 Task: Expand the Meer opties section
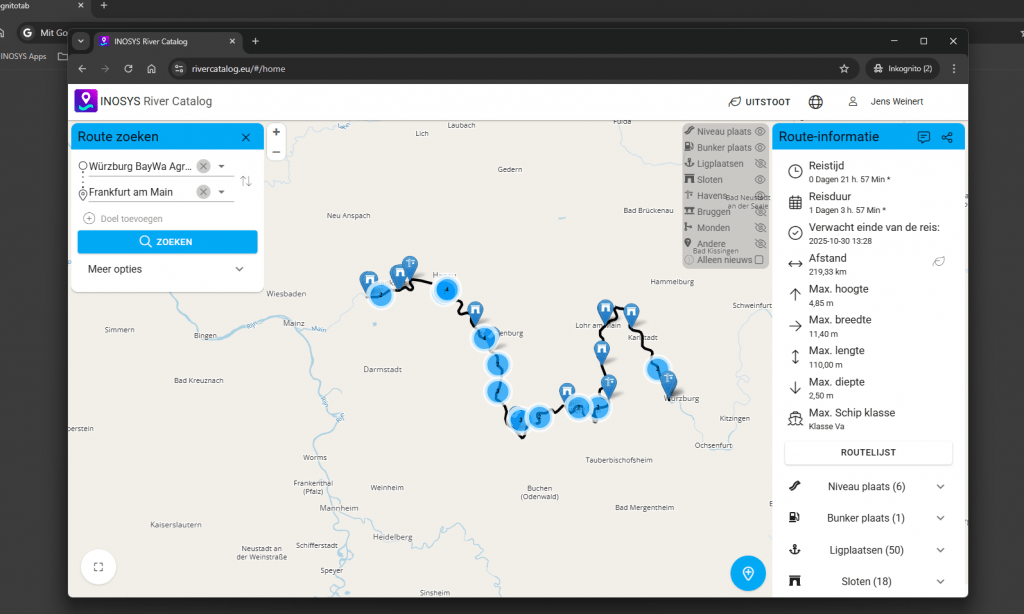coord(239,269)
